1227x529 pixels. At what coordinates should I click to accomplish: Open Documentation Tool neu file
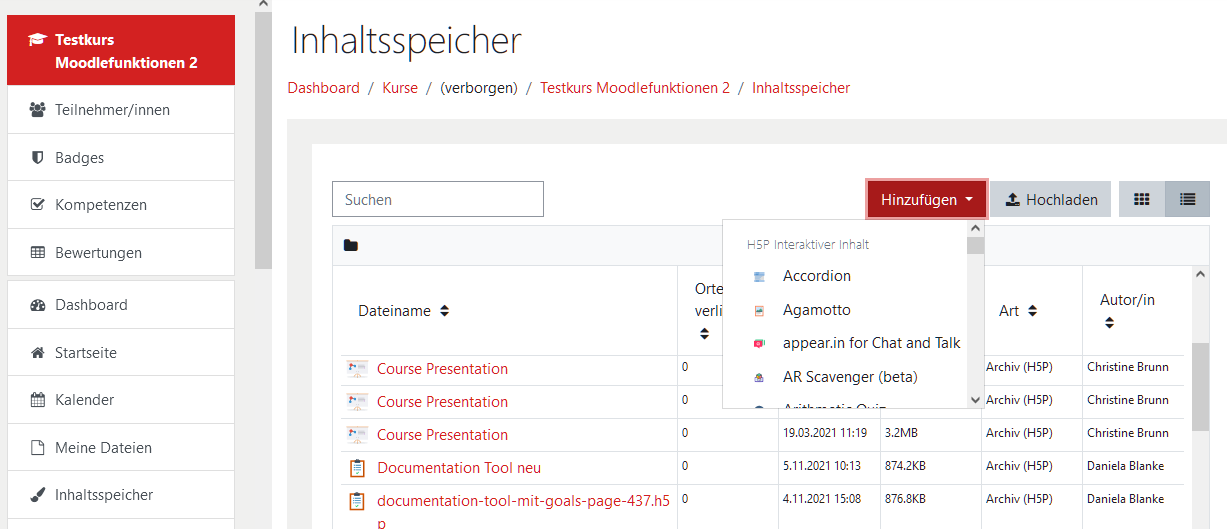459,468
